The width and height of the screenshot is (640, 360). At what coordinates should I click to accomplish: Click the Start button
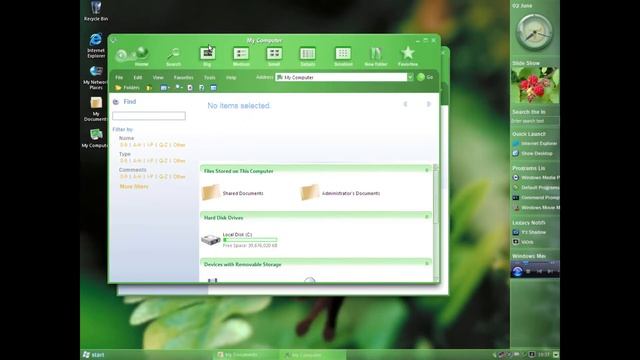pyautogui.click(x=93, y=355)
